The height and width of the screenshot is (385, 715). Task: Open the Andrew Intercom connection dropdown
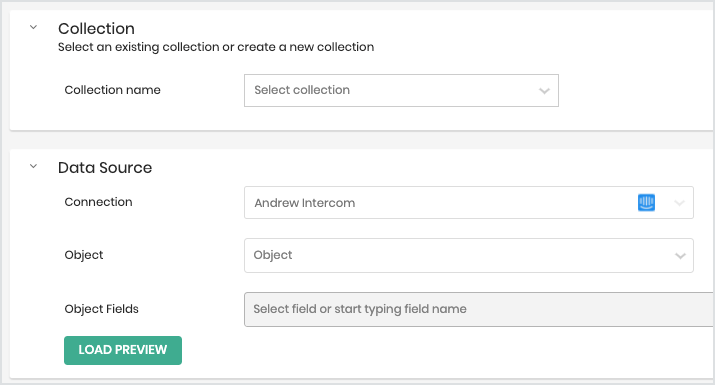point(469,203)
